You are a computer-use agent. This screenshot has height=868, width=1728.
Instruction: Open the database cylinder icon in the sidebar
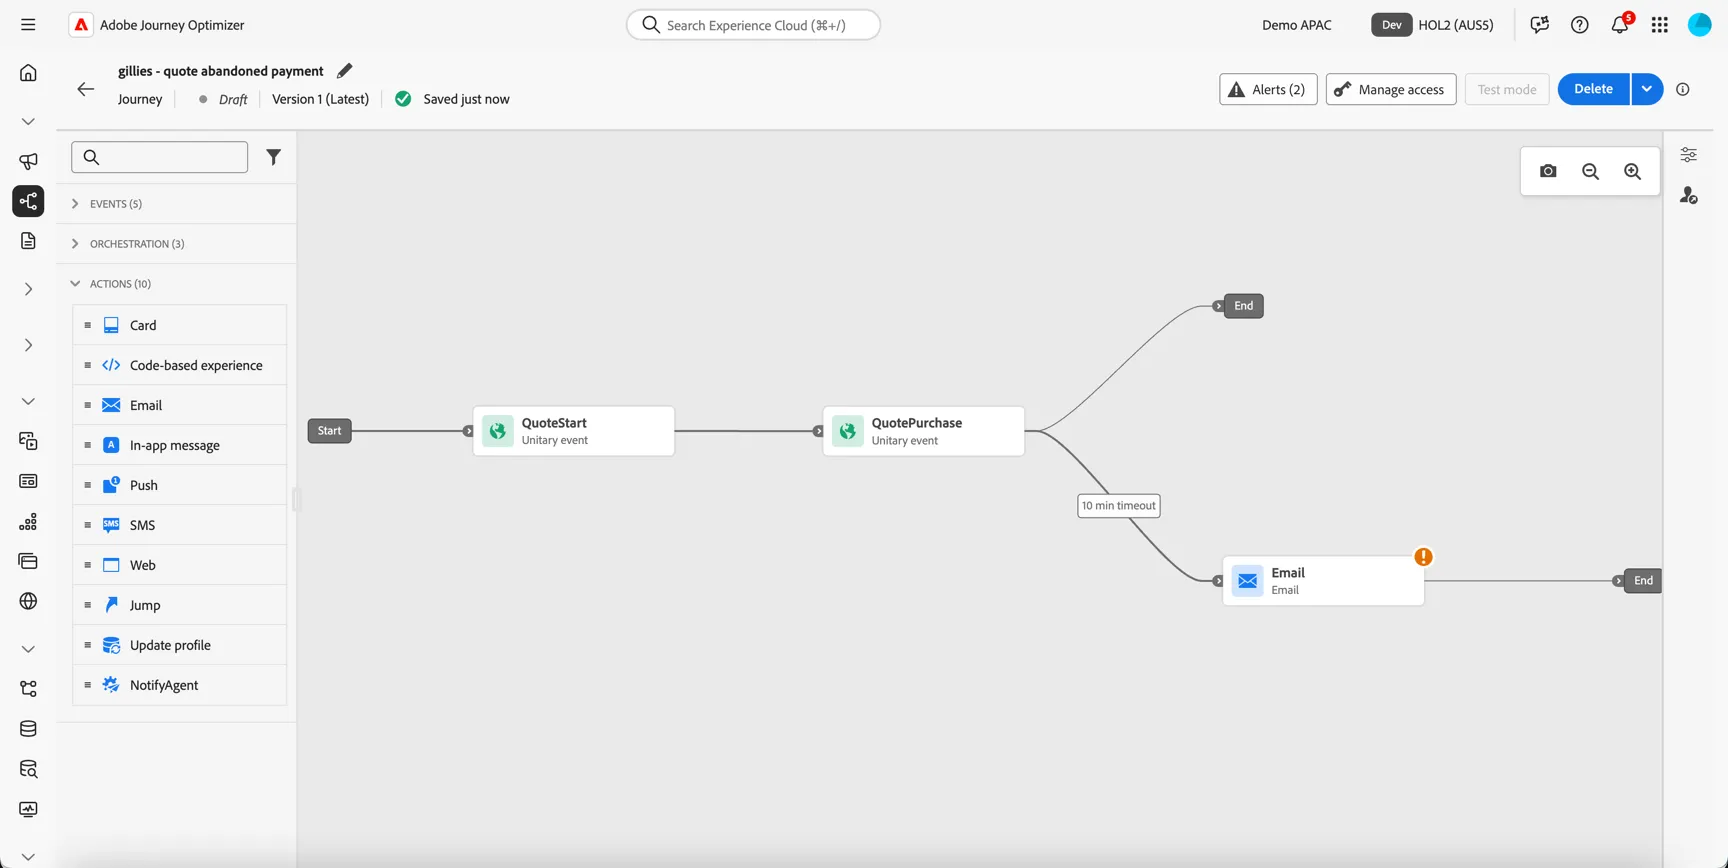tap(28, 729)
